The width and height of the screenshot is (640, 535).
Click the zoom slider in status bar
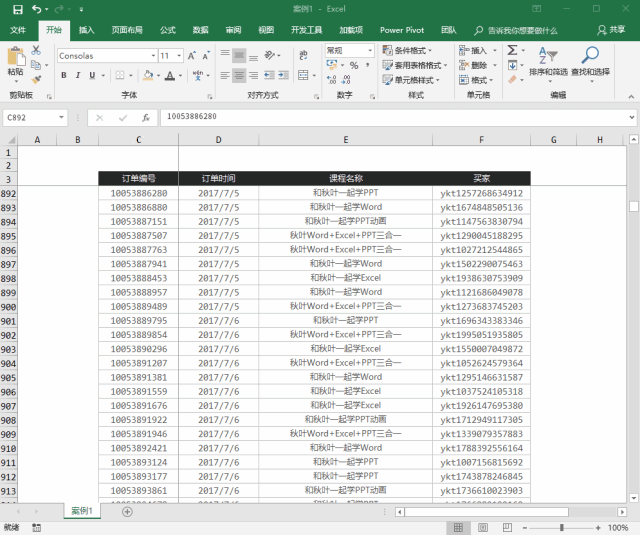click(562, 528)
